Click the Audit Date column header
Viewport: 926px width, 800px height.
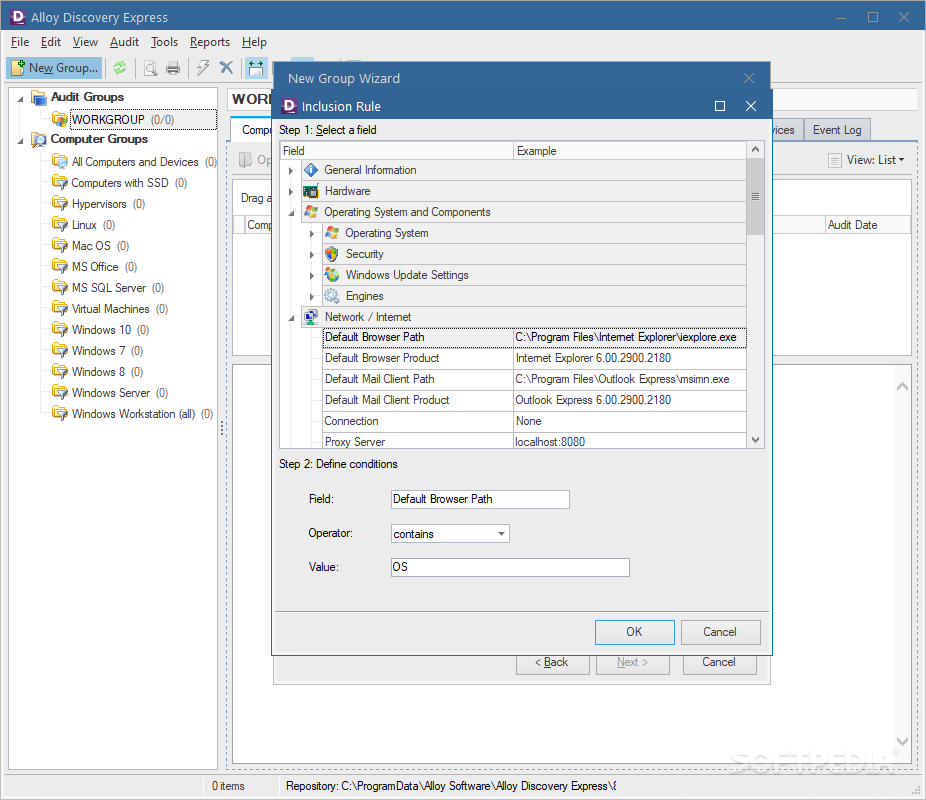pyautogui.click(x=868, y=225)
